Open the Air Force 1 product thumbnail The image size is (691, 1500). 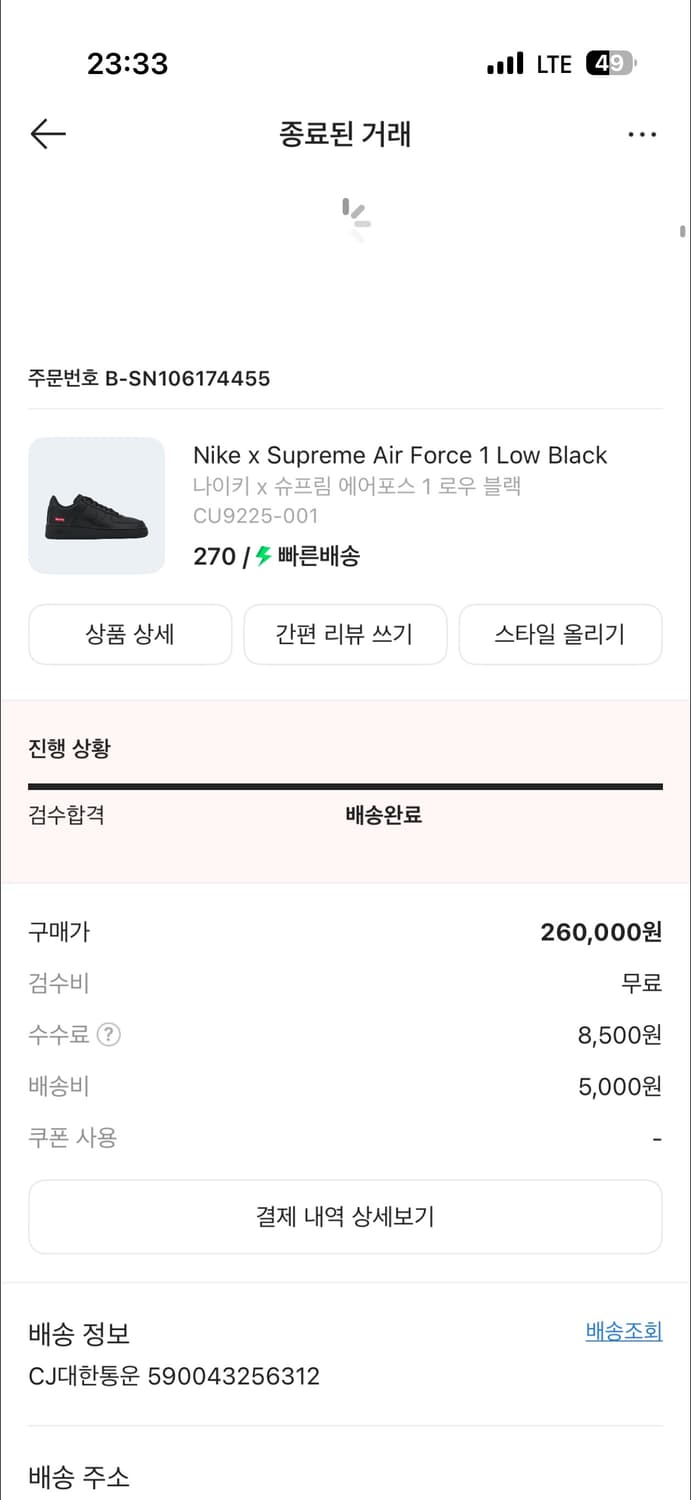click(96, 505)
